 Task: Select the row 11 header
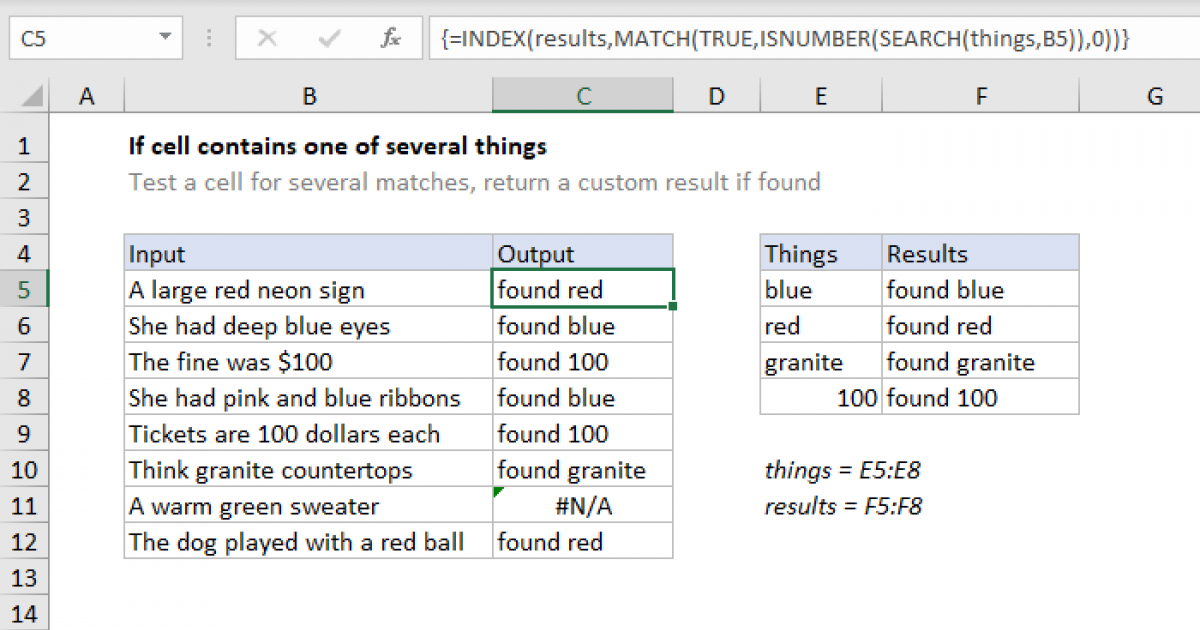(x=25, y=505)
